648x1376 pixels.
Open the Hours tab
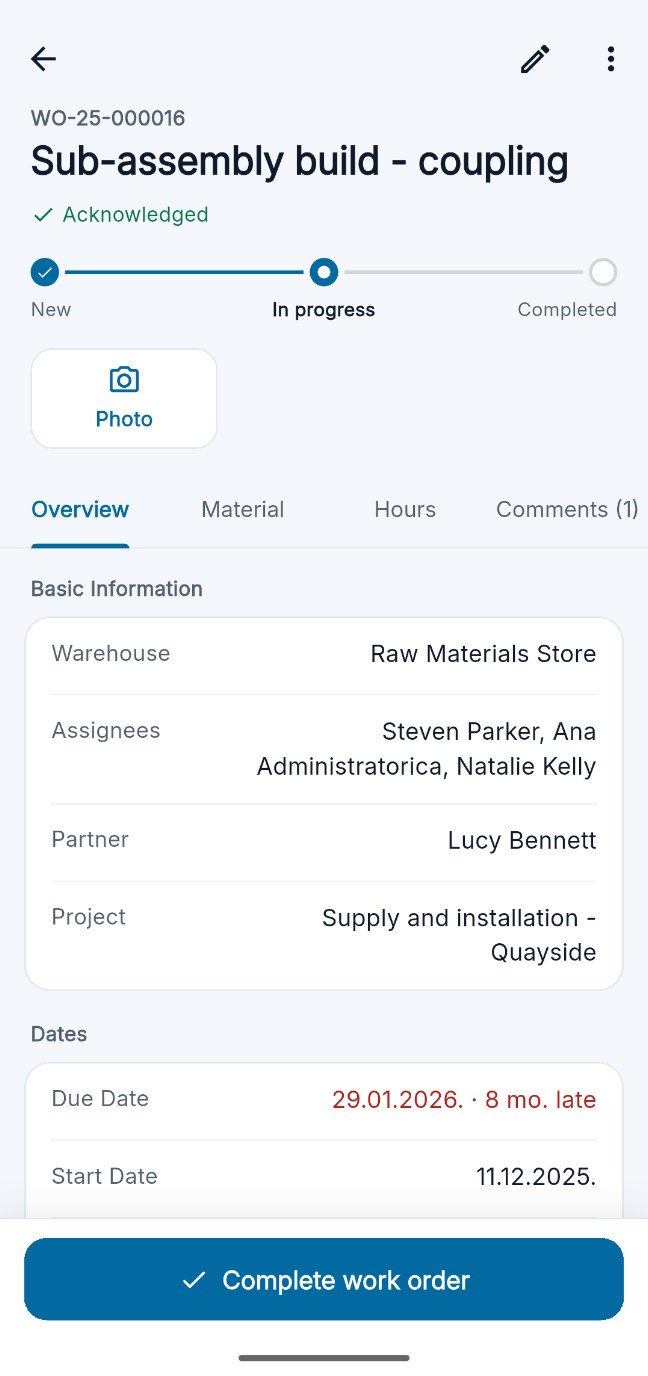(x=405, y=510)
